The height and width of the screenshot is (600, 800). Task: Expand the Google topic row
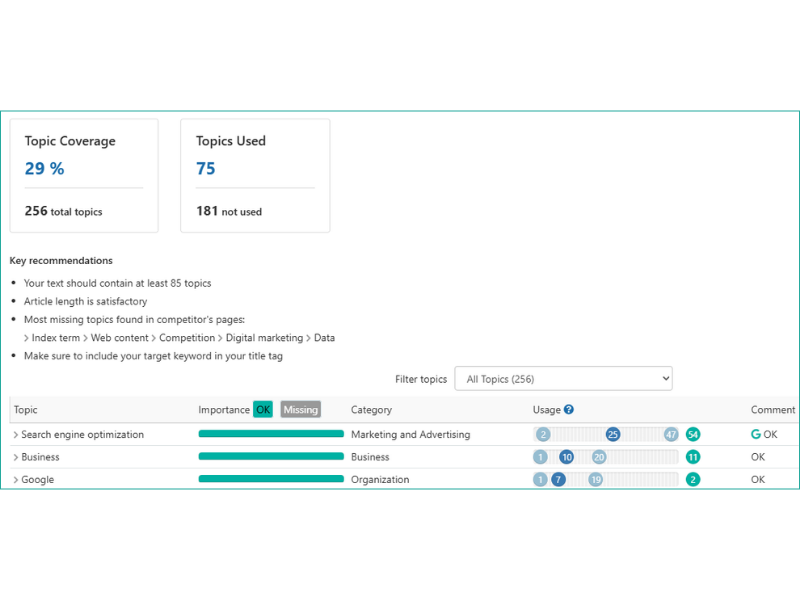coord(16,480)
